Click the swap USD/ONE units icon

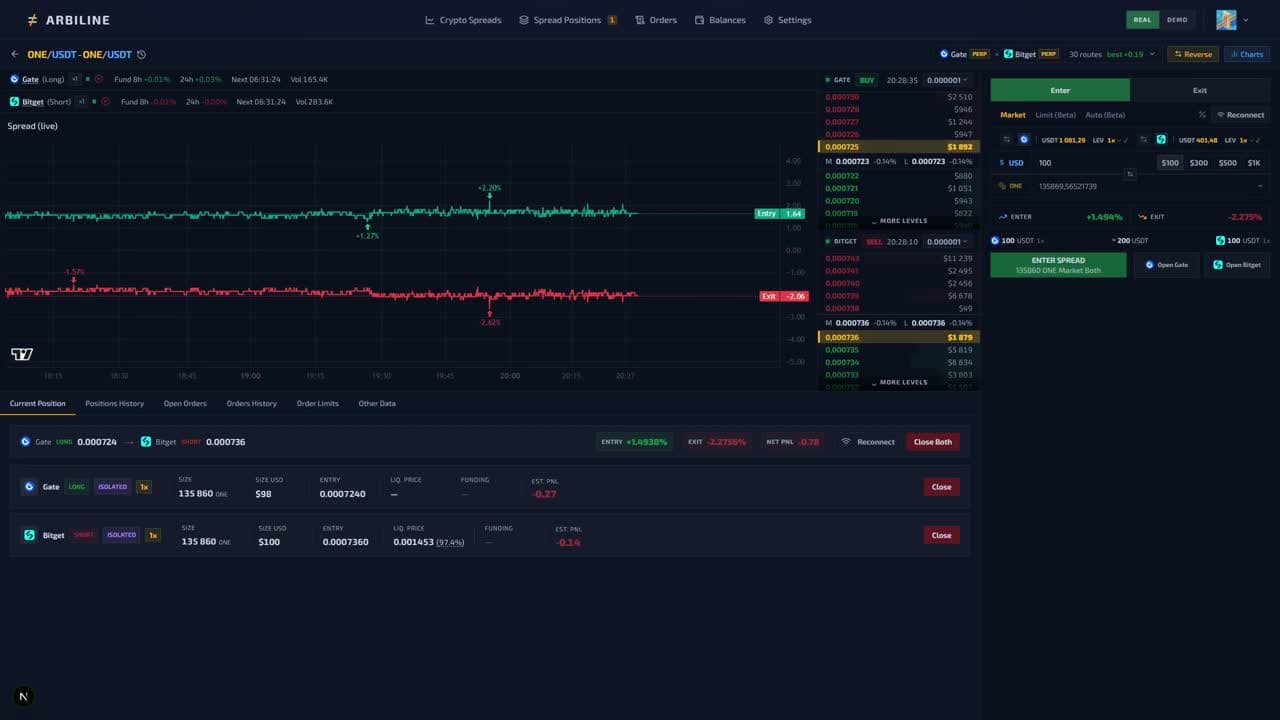coord(1130,174)
